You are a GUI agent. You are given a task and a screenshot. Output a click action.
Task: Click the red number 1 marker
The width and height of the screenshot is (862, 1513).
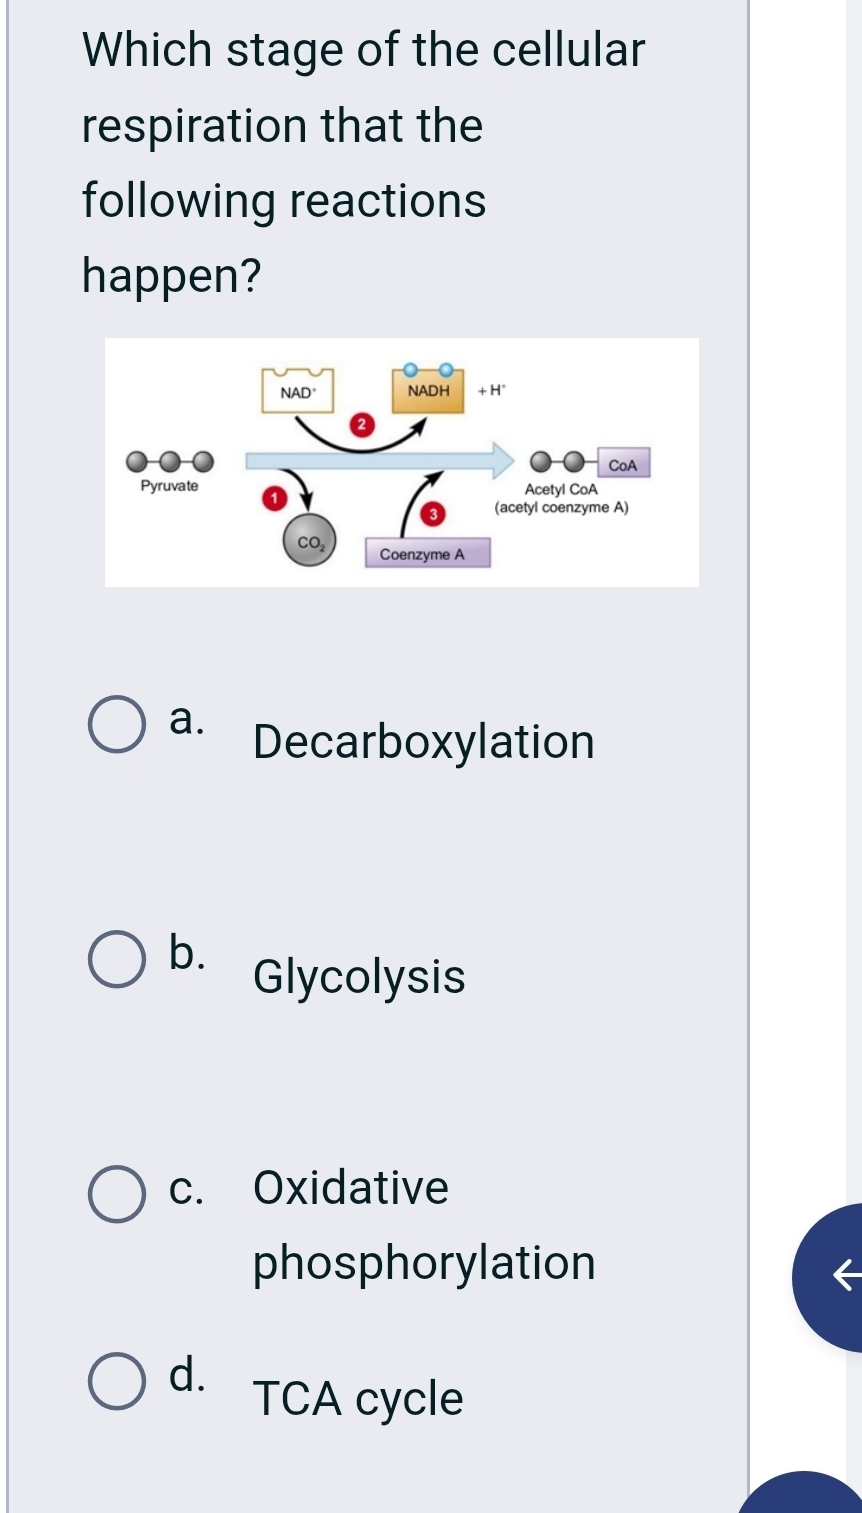coord(268,496)
